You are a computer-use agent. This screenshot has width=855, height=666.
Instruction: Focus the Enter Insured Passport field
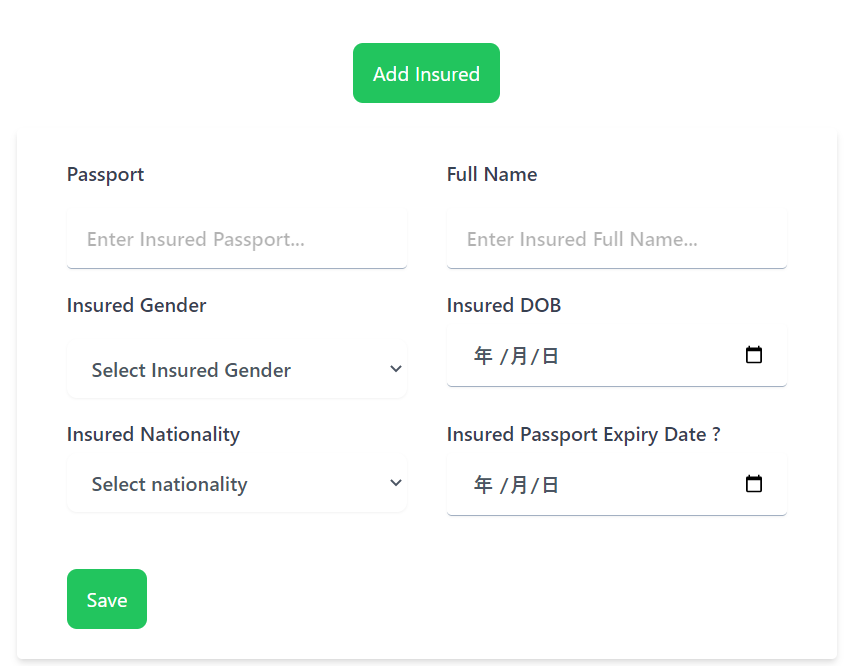click(237, 239)
